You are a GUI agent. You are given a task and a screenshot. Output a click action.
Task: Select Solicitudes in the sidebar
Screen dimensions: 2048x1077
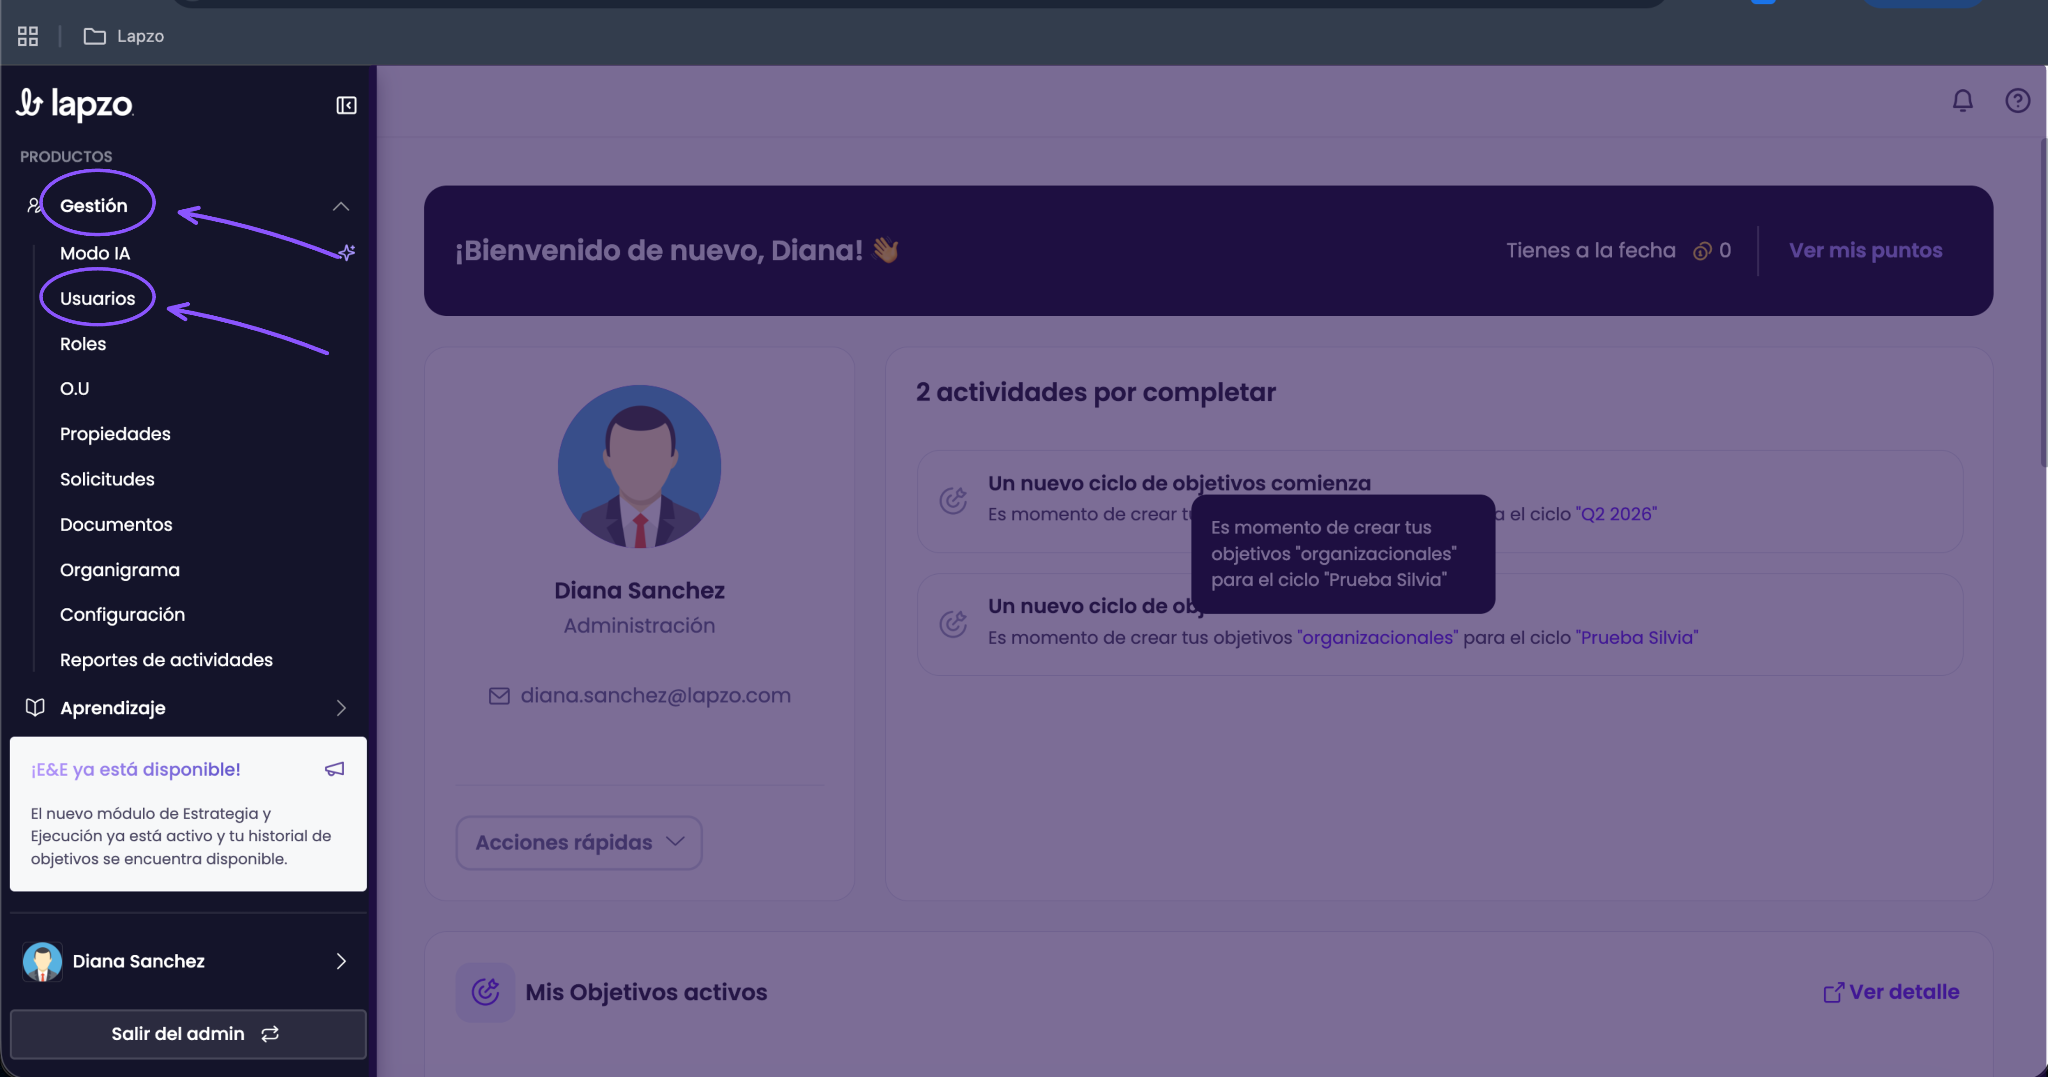pos(107,479)
